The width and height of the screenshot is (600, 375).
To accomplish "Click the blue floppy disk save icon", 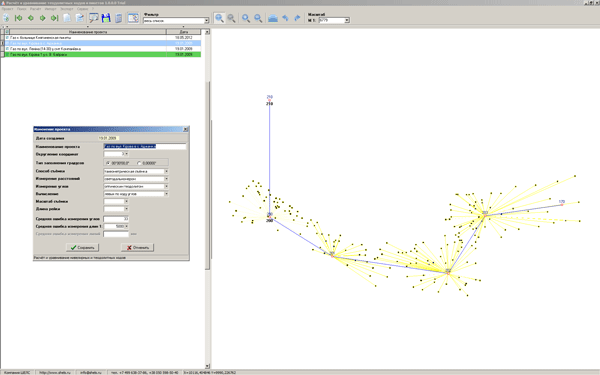I will tap(106, 18).
